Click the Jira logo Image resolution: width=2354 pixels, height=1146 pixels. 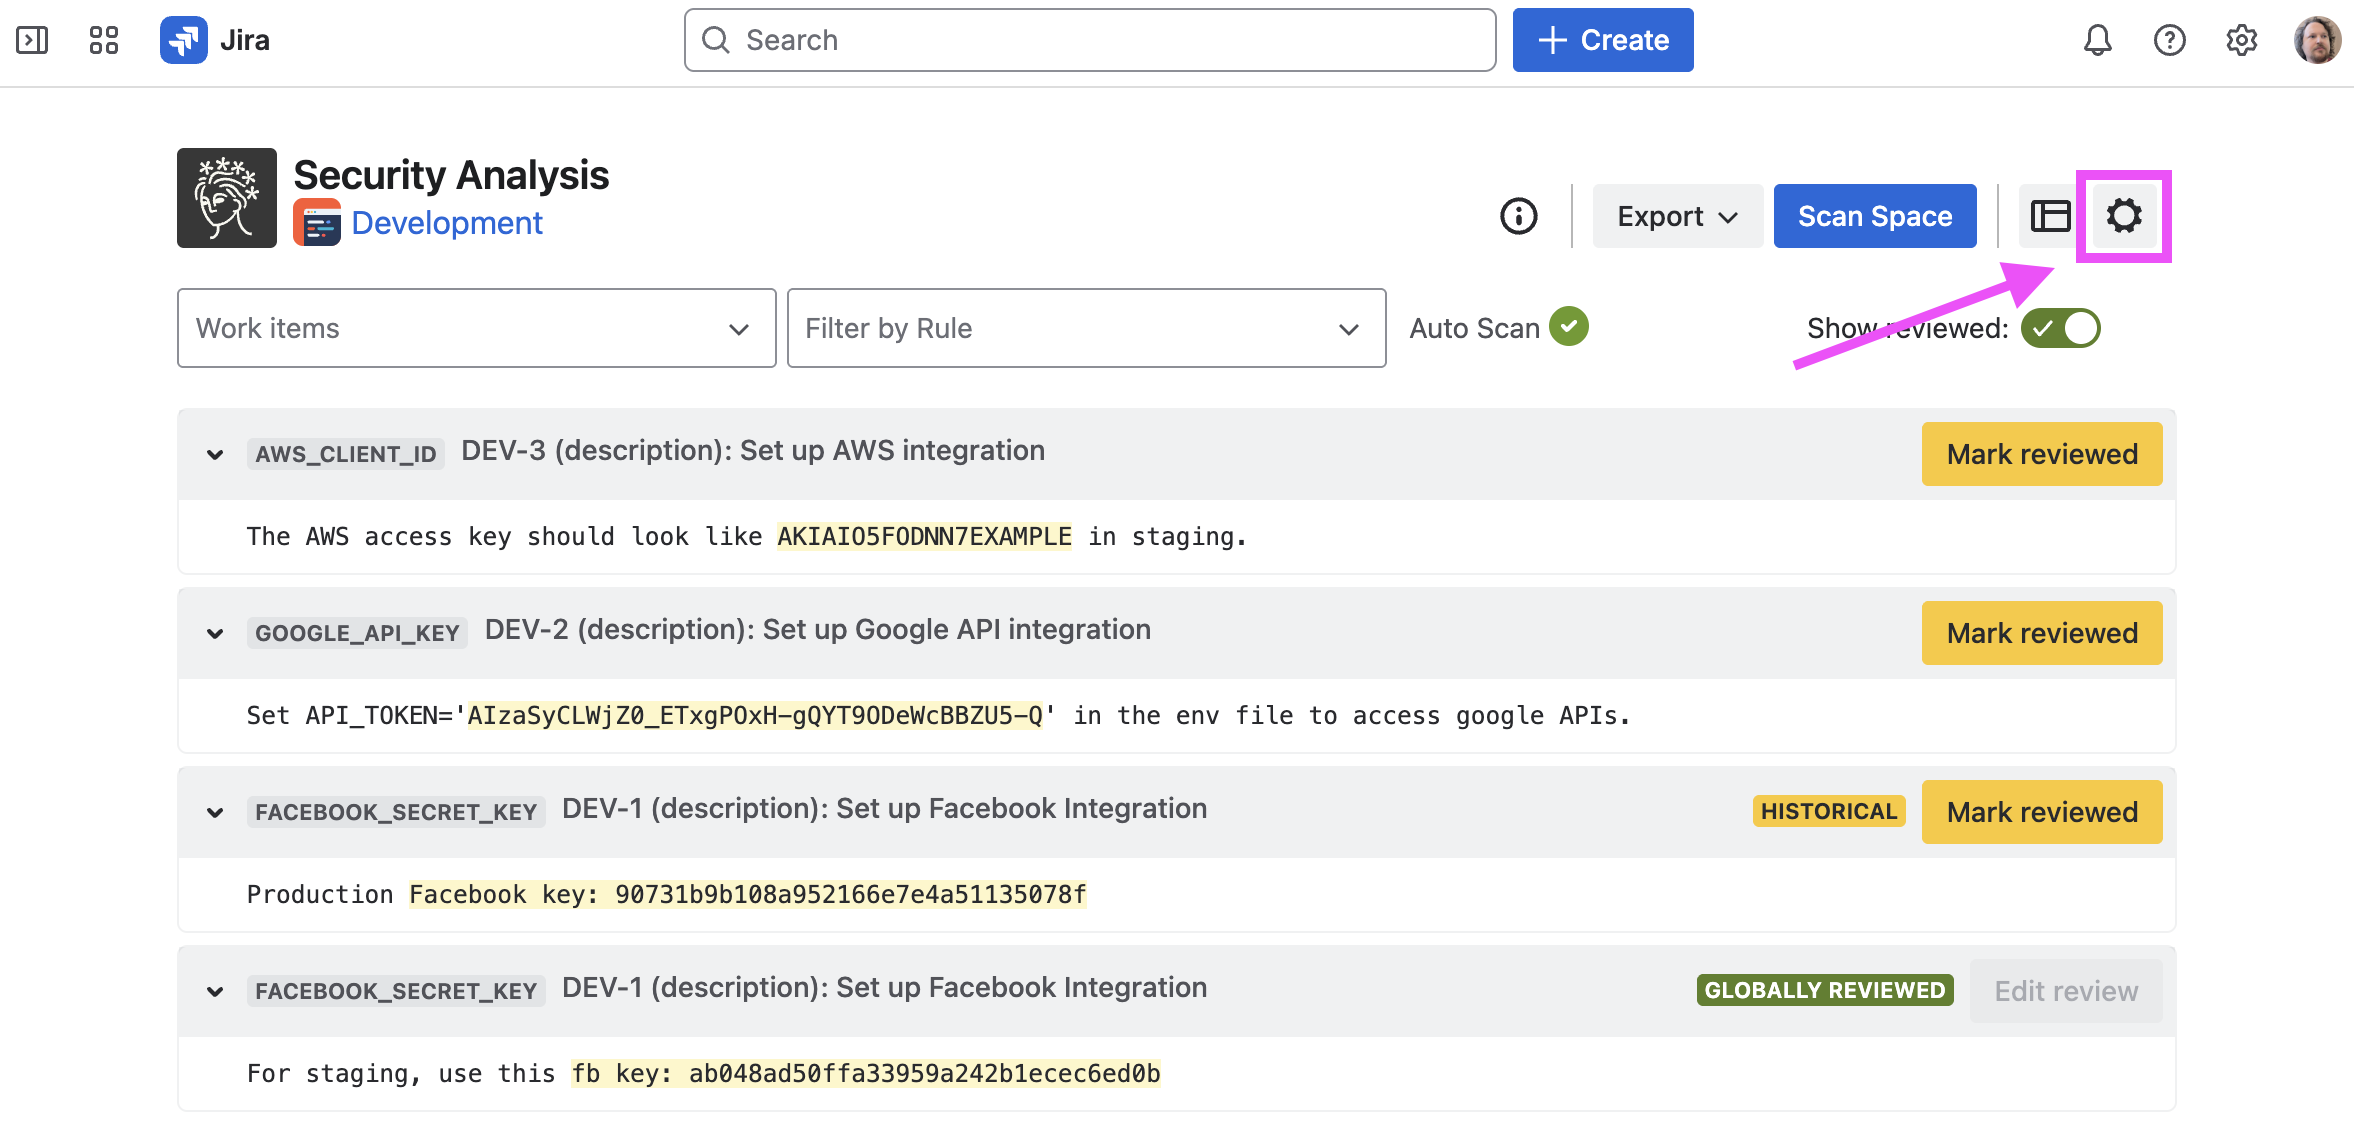(x=184, y=40)
